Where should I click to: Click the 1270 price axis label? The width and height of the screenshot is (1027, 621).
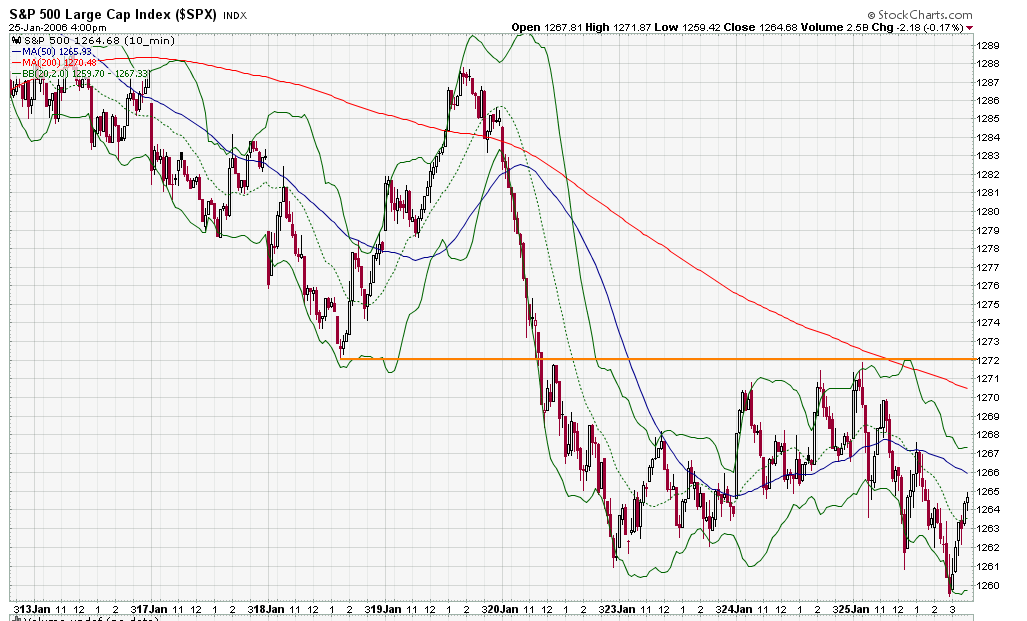[988, 397]
